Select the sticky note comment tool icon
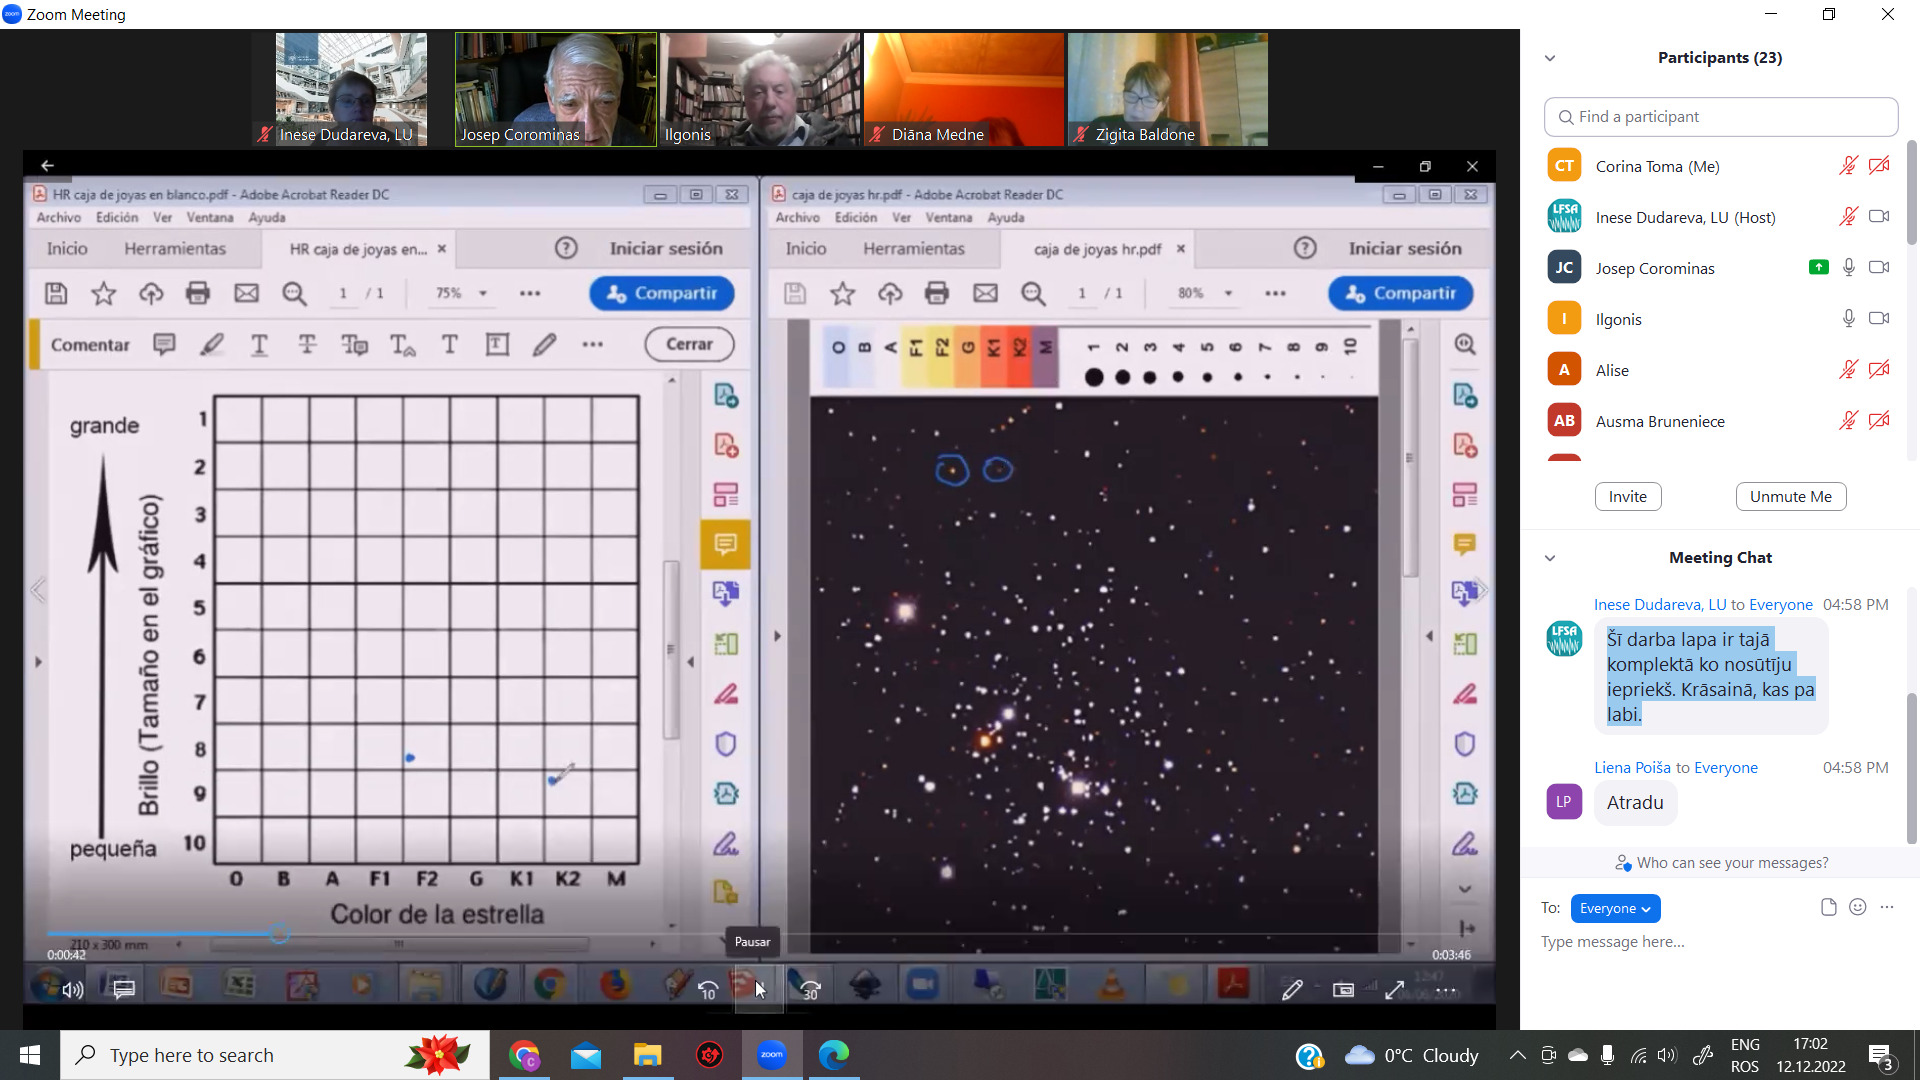Screen dimensions: 1920x1080 [x=164, y=344]
